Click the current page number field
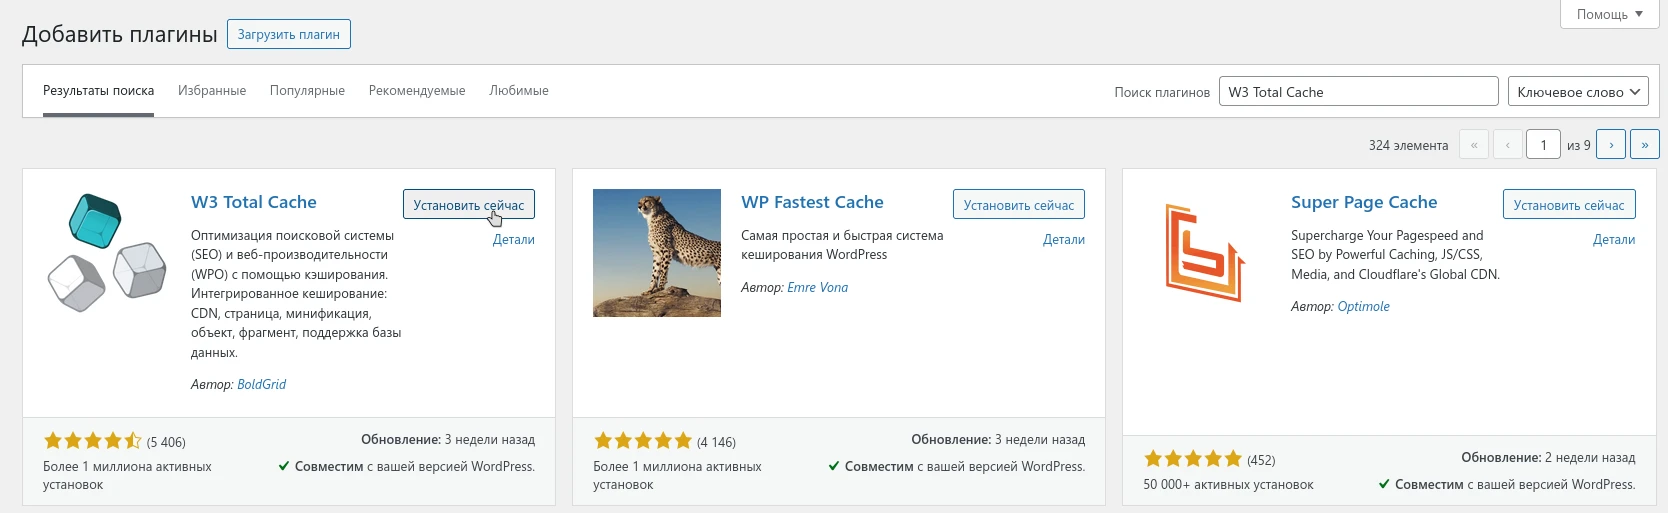Viewport: 1668px width, 513px height. pos(1543,145)
